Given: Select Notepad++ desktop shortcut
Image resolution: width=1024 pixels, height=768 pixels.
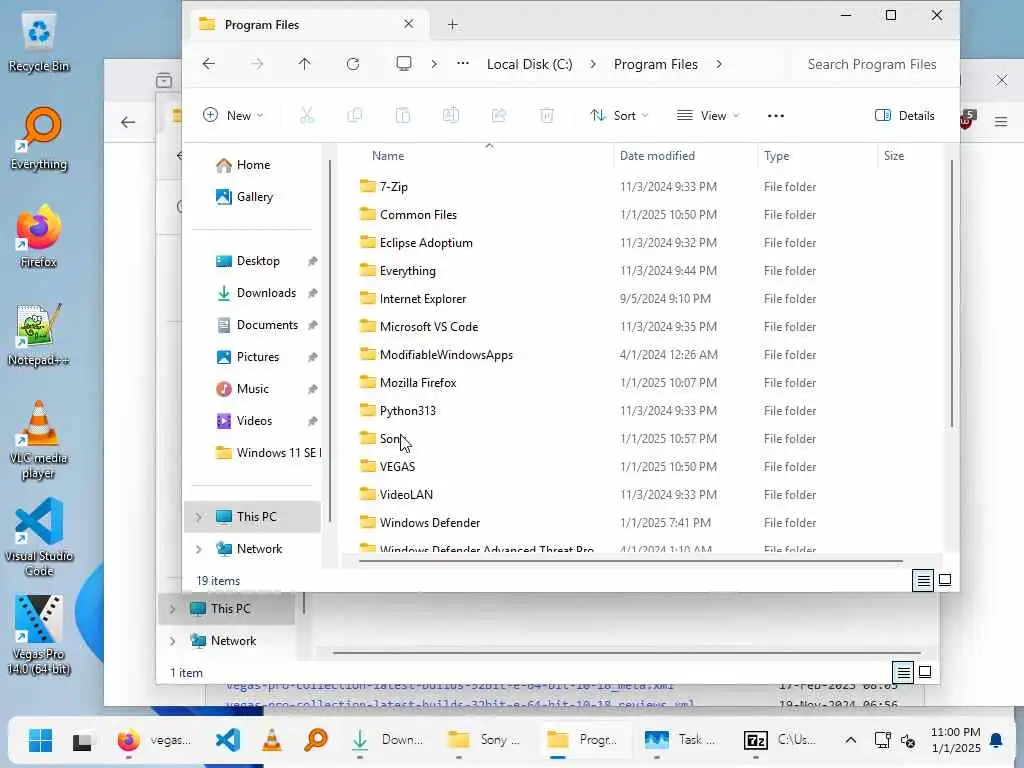Looking at the screenshot, I should pyautogui.click(x=39, y=334).
